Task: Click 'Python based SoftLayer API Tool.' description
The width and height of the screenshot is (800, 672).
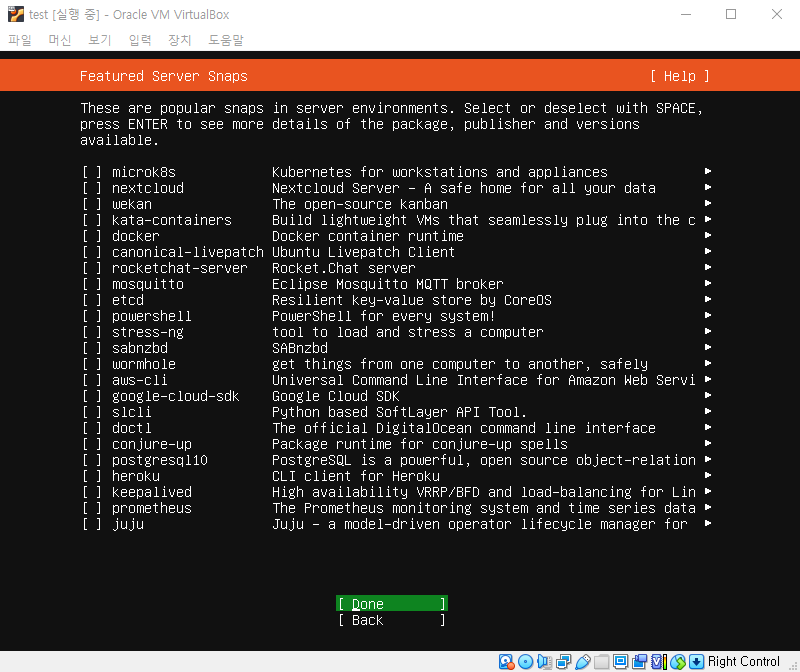Action: point(399,412)
